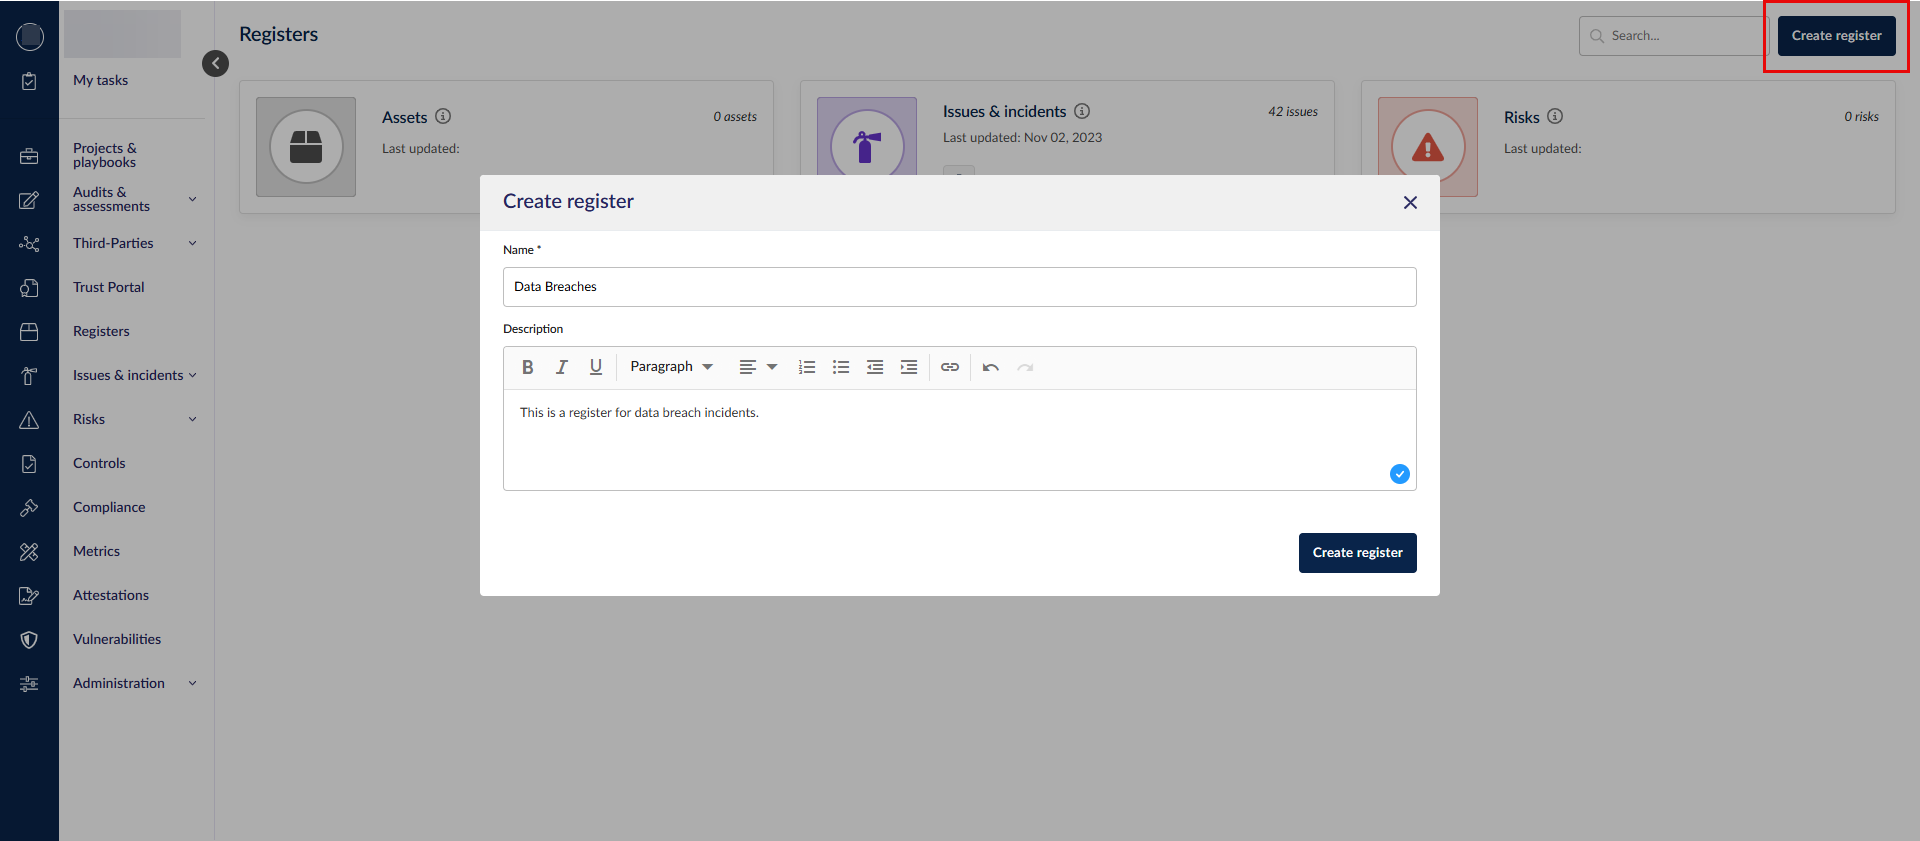The height and width of the screenshot is (841, 1920).
Task: Increase indent in description editor
Action: point(909,367)
